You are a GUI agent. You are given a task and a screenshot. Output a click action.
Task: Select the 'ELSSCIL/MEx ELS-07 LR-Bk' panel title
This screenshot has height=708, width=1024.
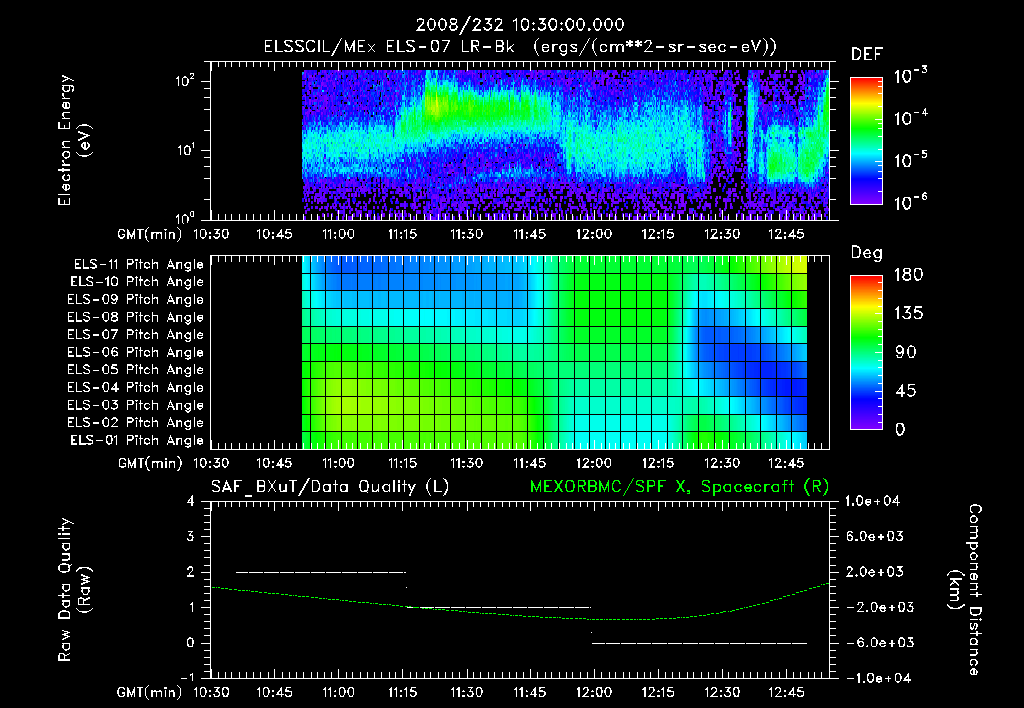click(389, 47)
